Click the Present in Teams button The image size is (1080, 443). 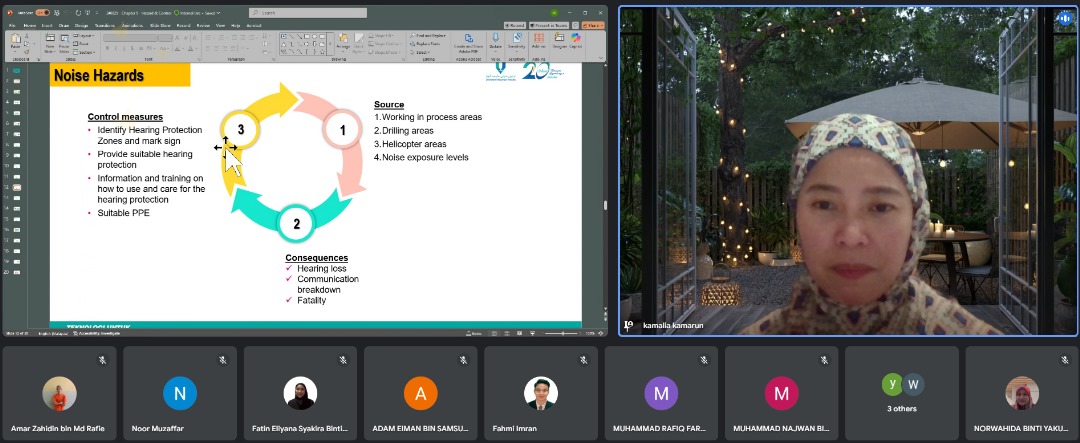click(548, 25)
